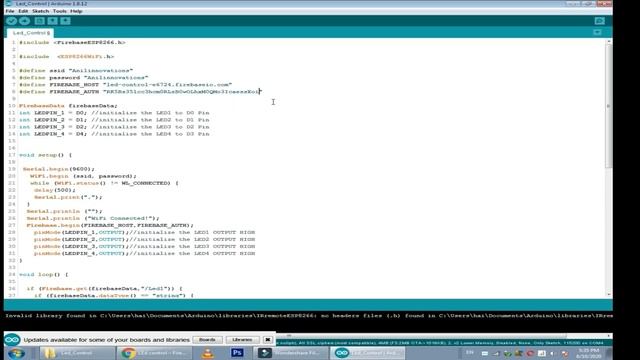Click the 'WiFi.begin (ssid, password);' line
Image resolution: width=640 pixels, height=360 pixels.
pos(83,176)
